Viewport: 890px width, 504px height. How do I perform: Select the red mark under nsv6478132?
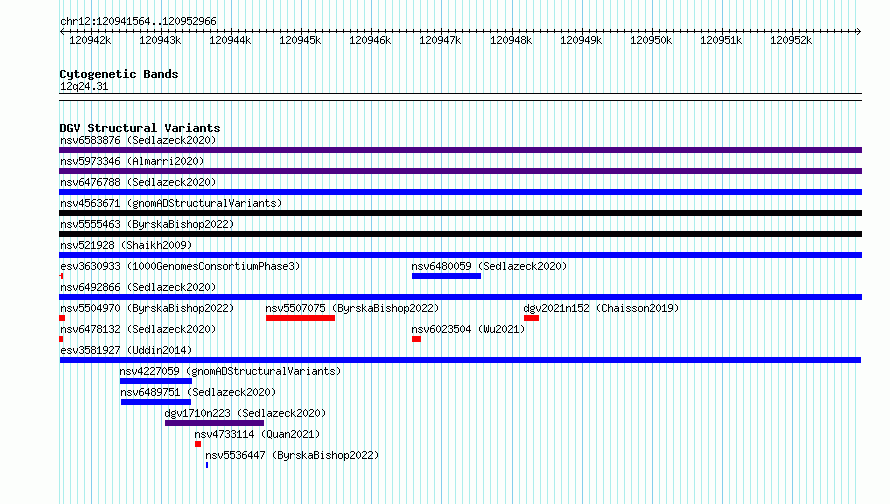pos(61,339)
